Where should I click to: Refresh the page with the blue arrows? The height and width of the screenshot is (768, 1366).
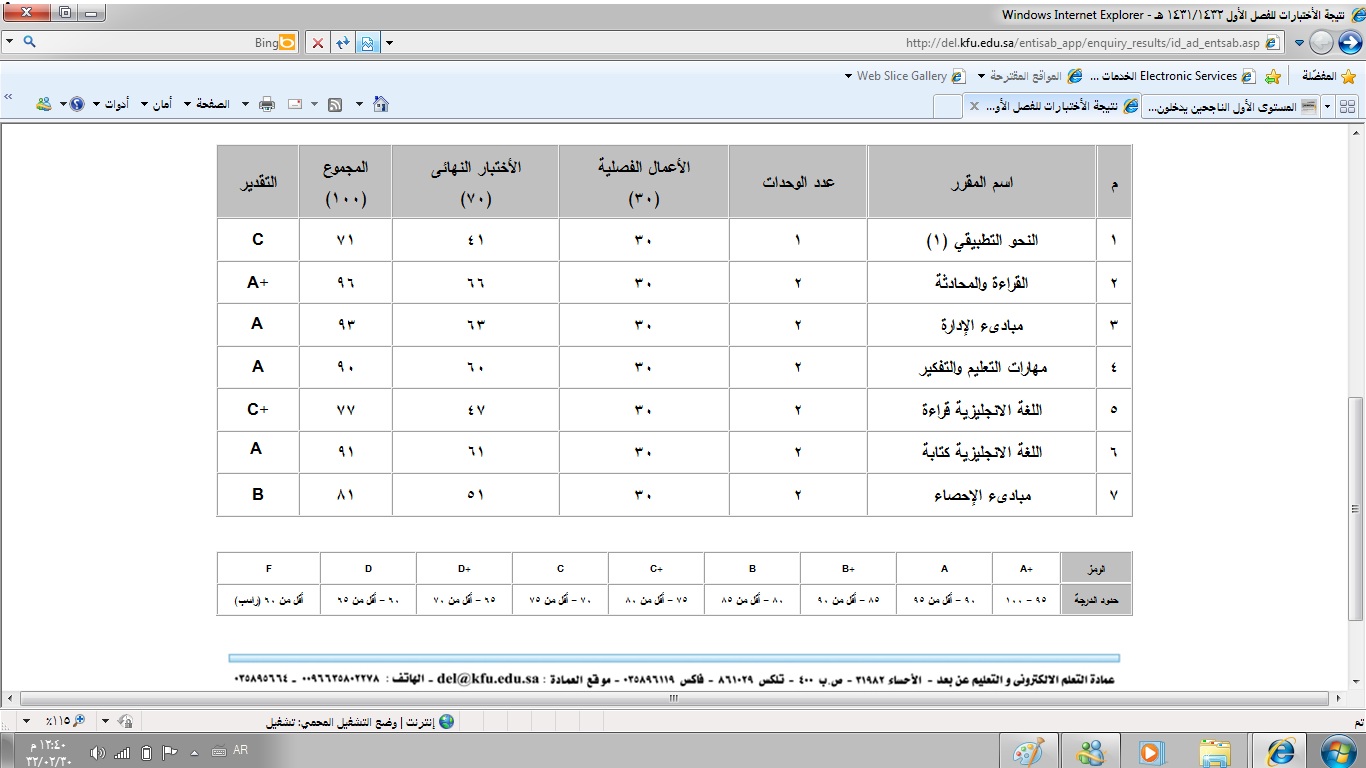coord(343,43)
